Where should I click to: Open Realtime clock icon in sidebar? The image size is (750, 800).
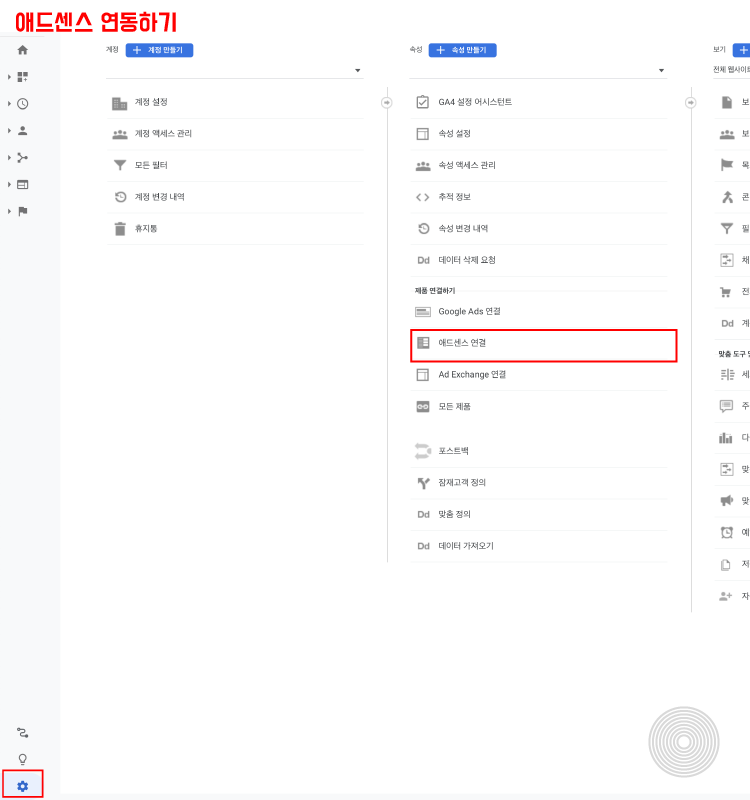(x=22, y=104)
